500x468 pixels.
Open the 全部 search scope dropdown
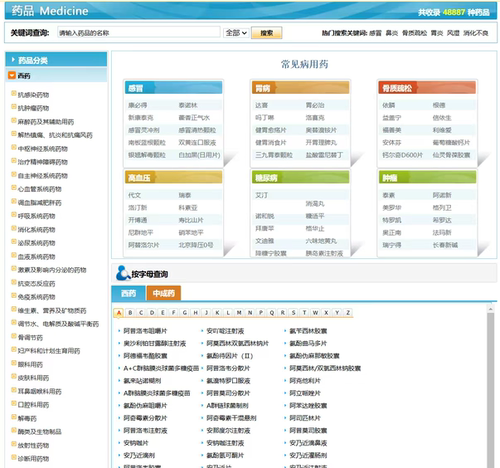point(236,33)
